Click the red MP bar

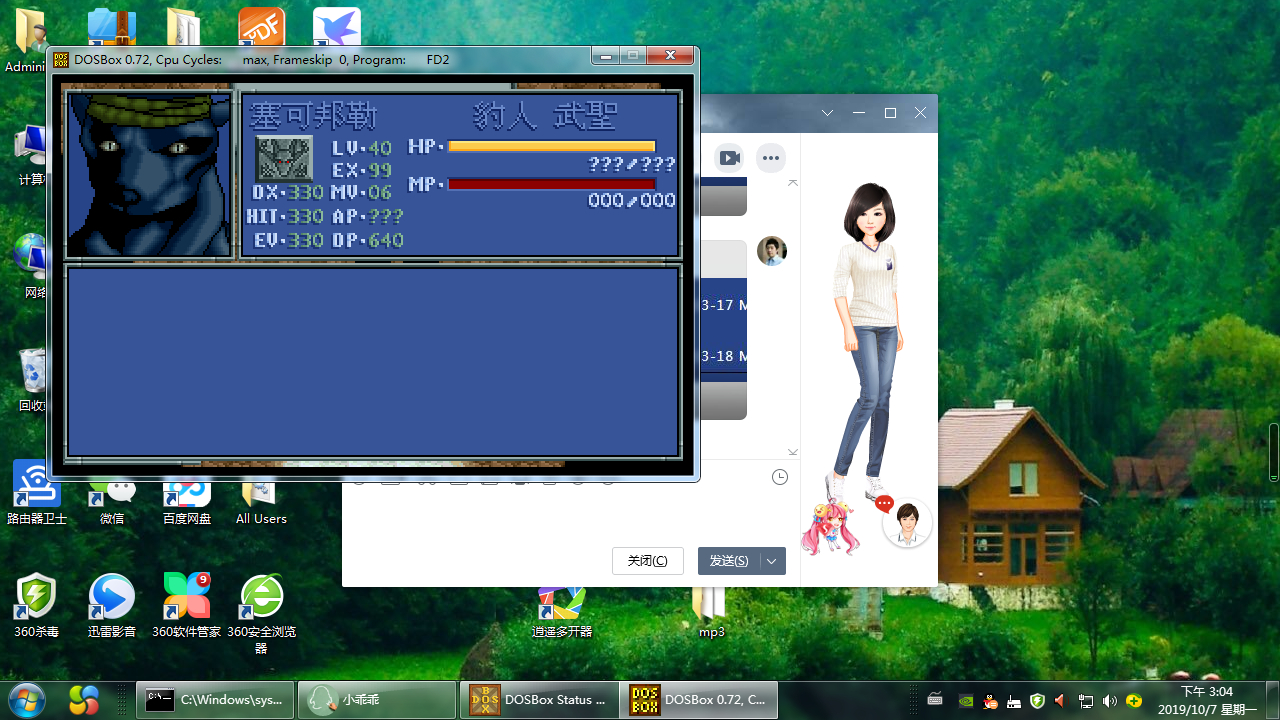pos(551,184)
